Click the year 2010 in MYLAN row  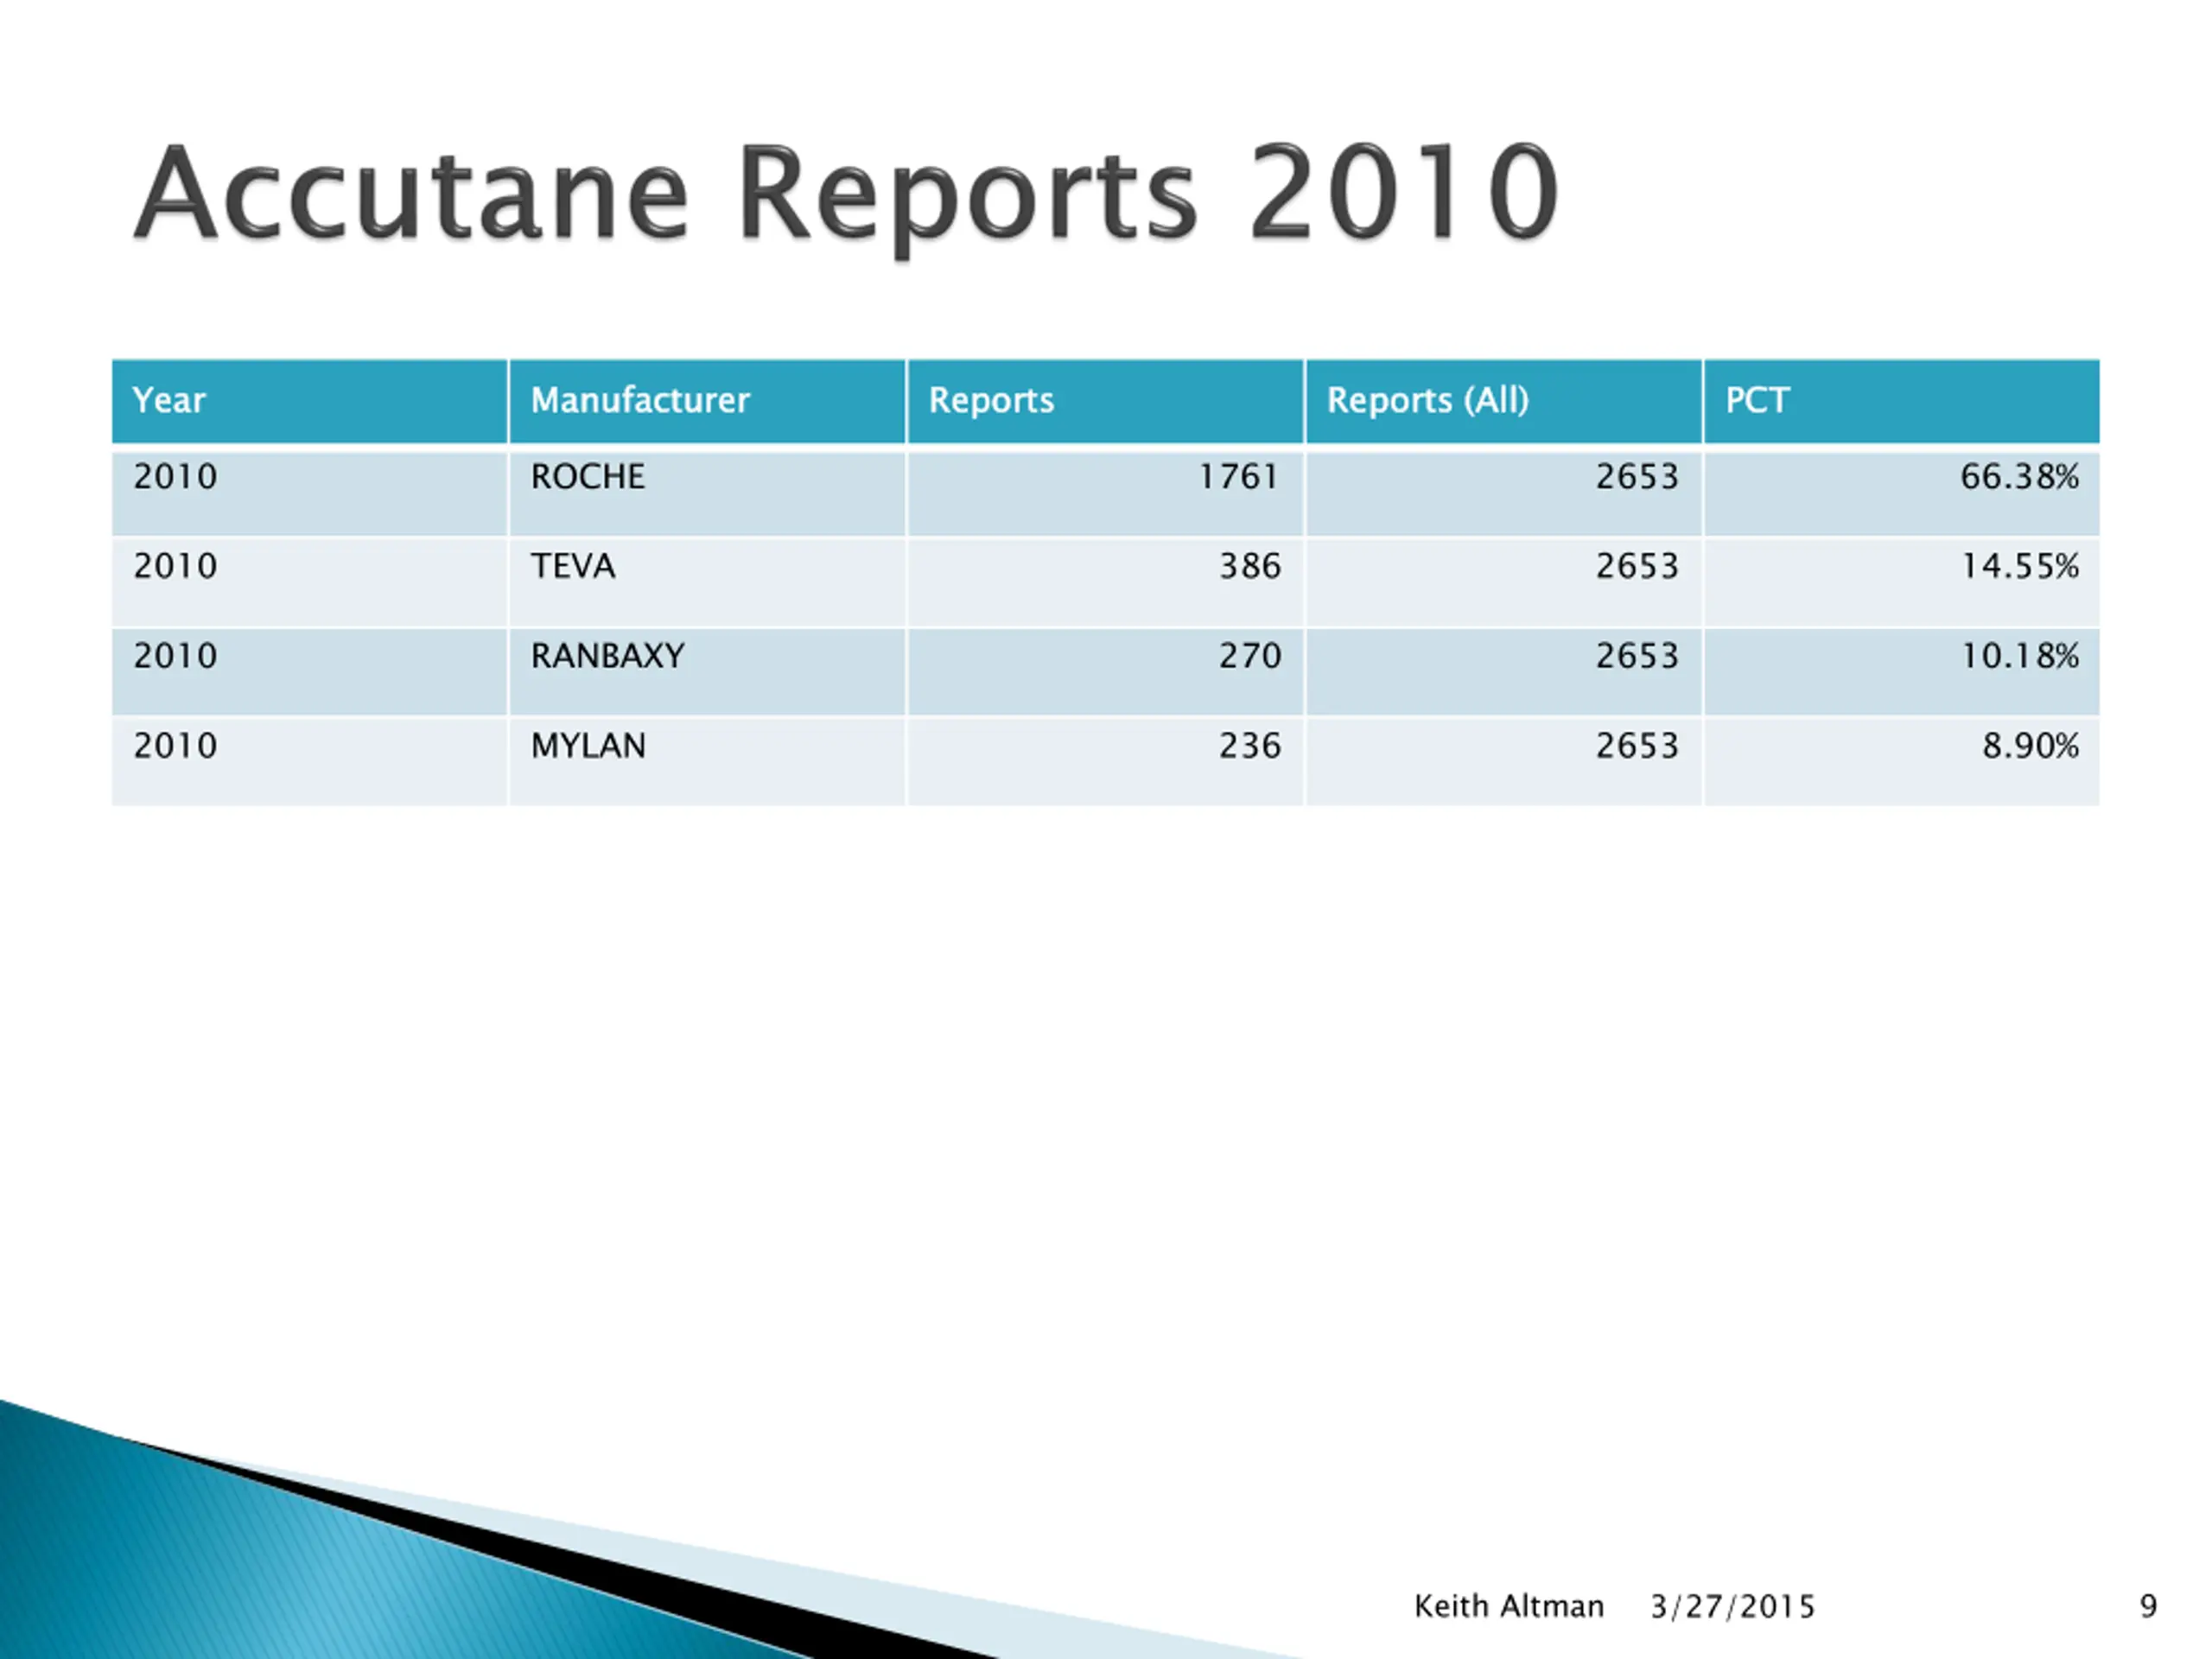coord(175,746)
